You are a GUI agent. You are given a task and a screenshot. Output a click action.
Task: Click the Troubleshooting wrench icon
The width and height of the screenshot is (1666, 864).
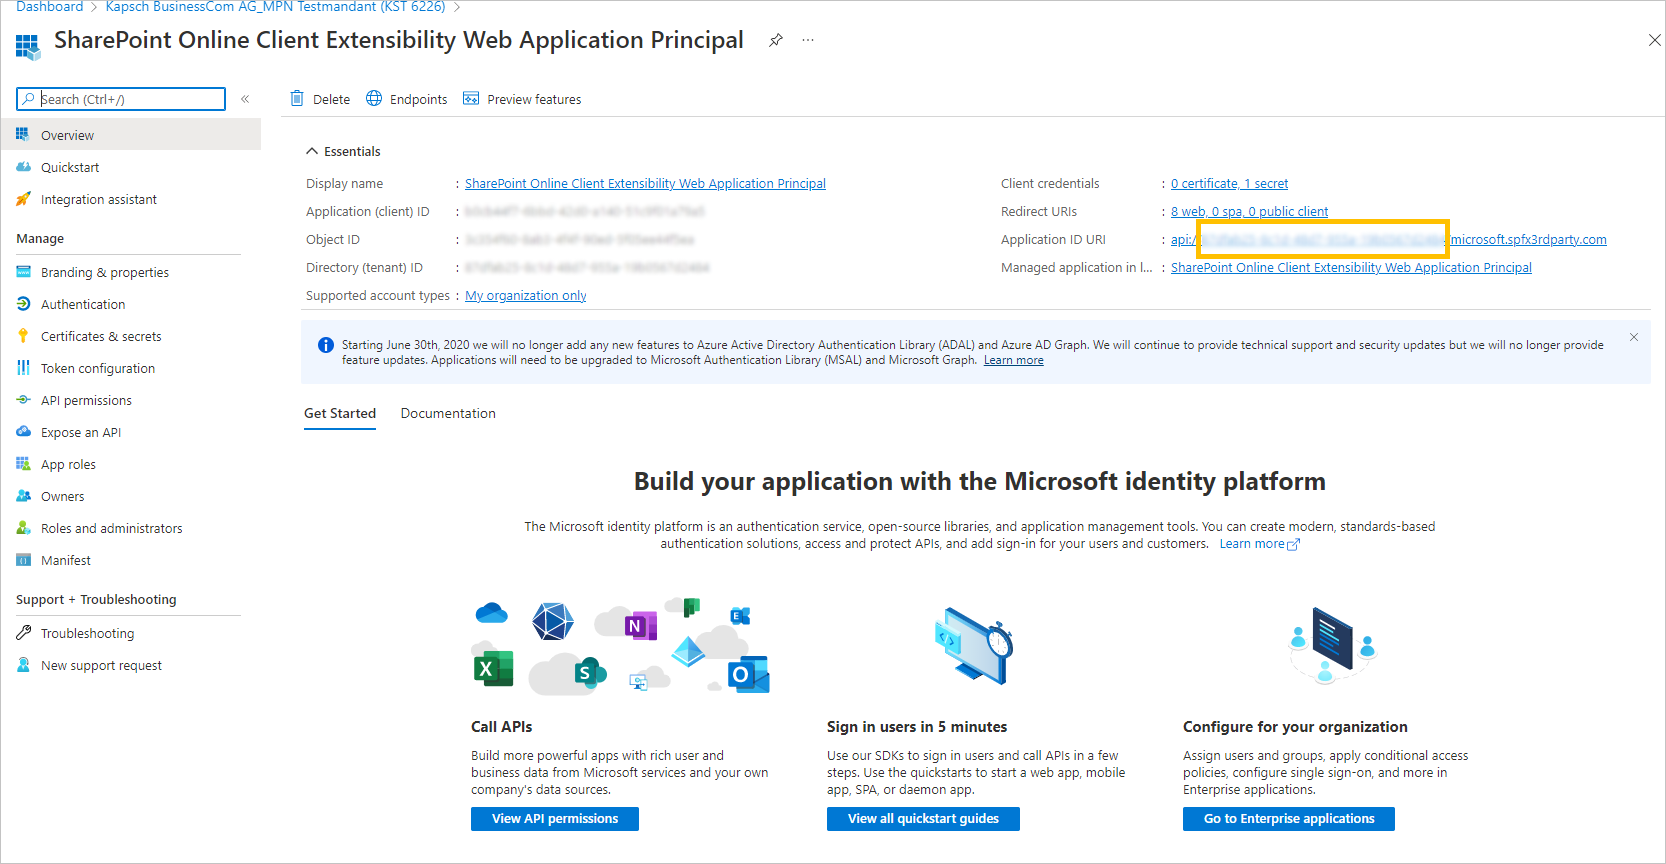[x=23, y=633]
